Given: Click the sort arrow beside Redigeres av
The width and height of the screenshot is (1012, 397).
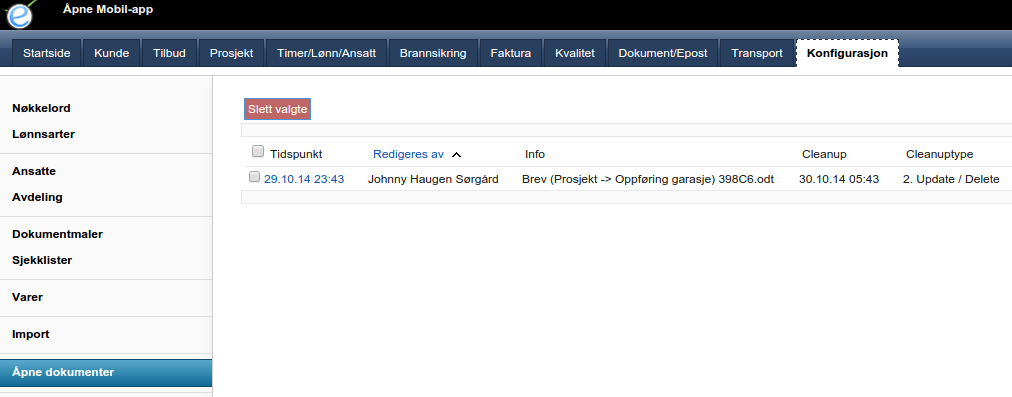Looking at the screenshot, I should click(456, 155).
